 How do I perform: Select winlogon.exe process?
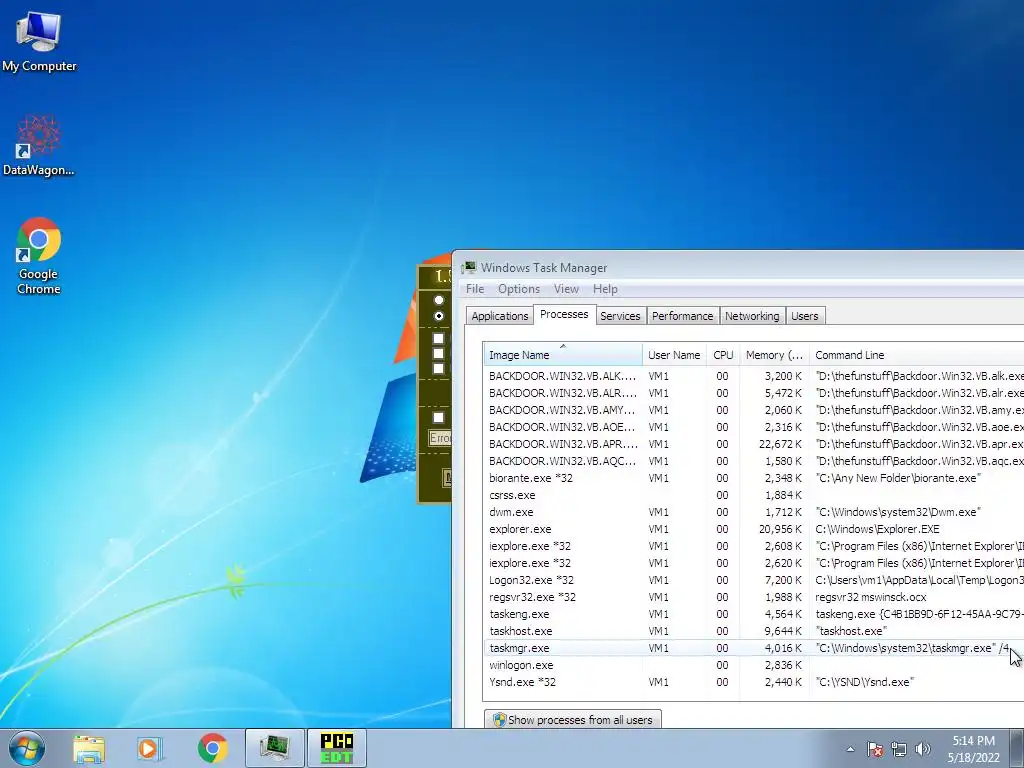pyautogui.click(x=754, y=665)
